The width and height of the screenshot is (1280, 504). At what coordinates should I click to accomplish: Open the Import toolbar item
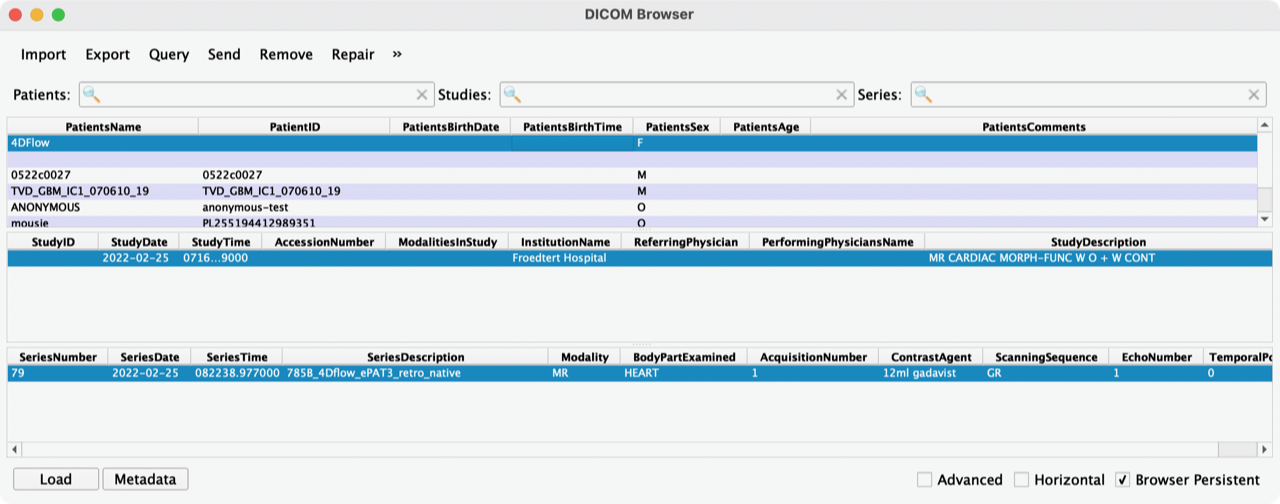pos(43,54)
